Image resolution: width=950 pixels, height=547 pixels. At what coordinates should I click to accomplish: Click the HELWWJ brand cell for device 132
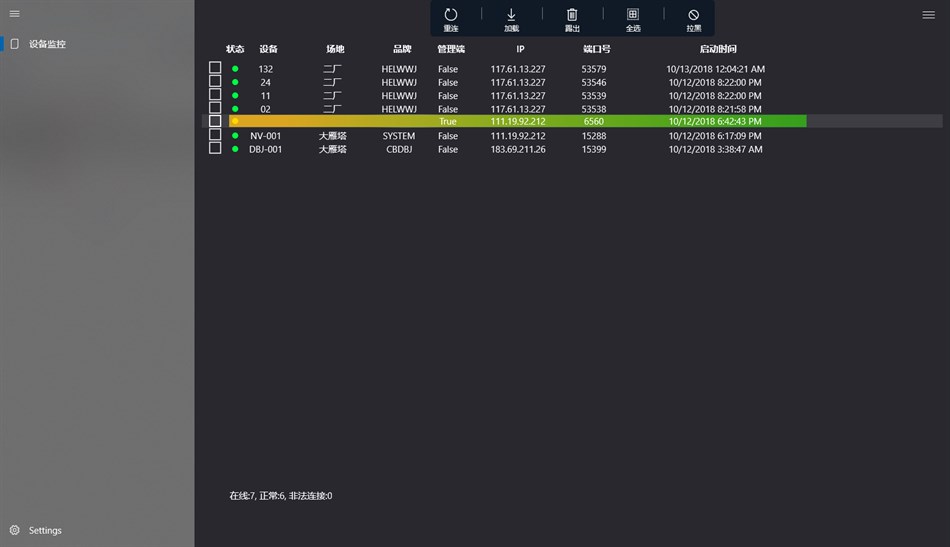tap(399, 69)
